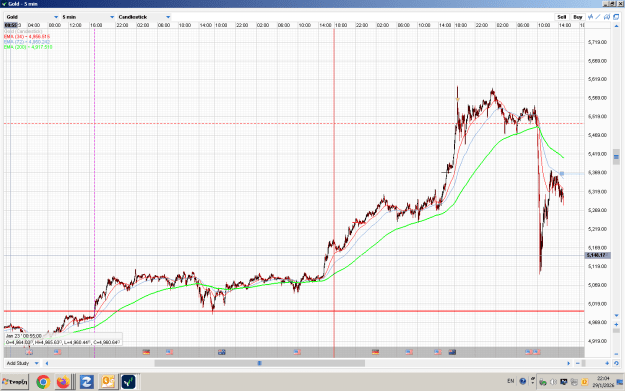Reset chart view with refresh icon
The height and width of the screenshot is (391, 625).
(616, 363)
